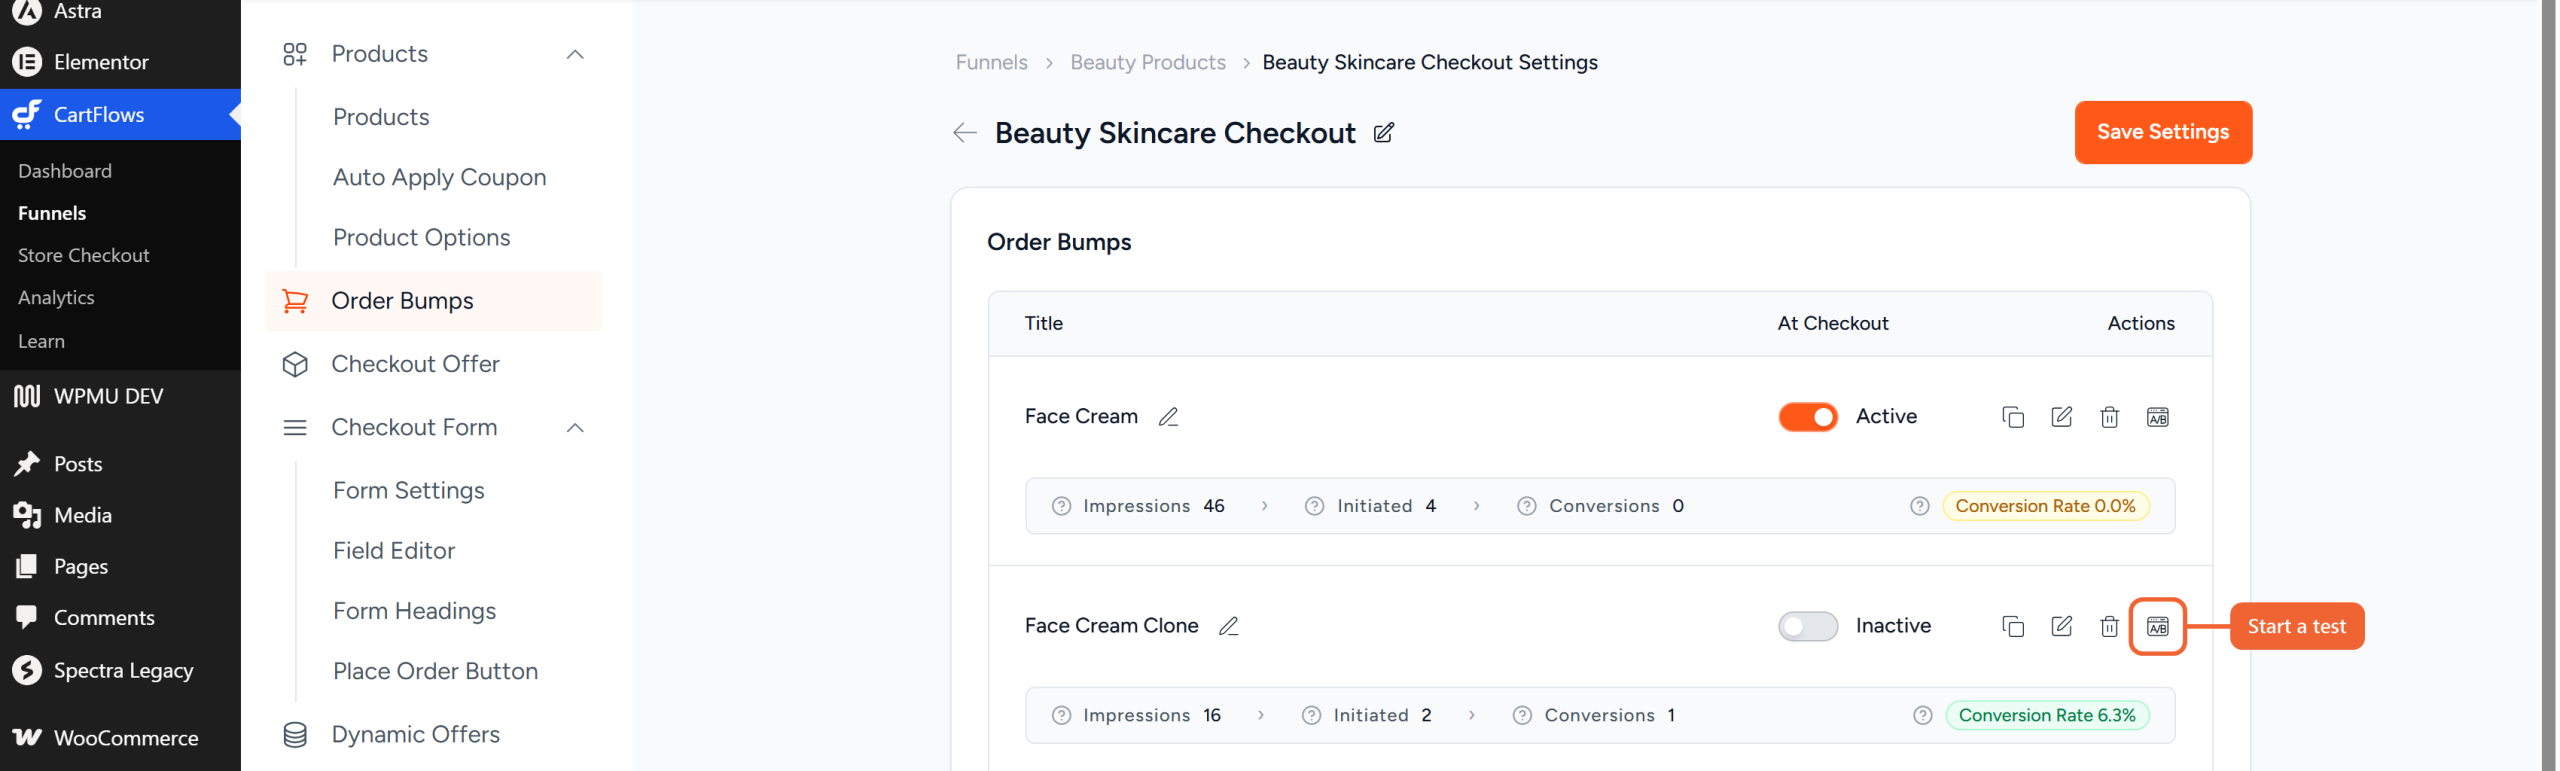Screen dimensions: 2560x771
Task: Show help for Face Cream Clone Conversions
Action: coord(1522,715)
